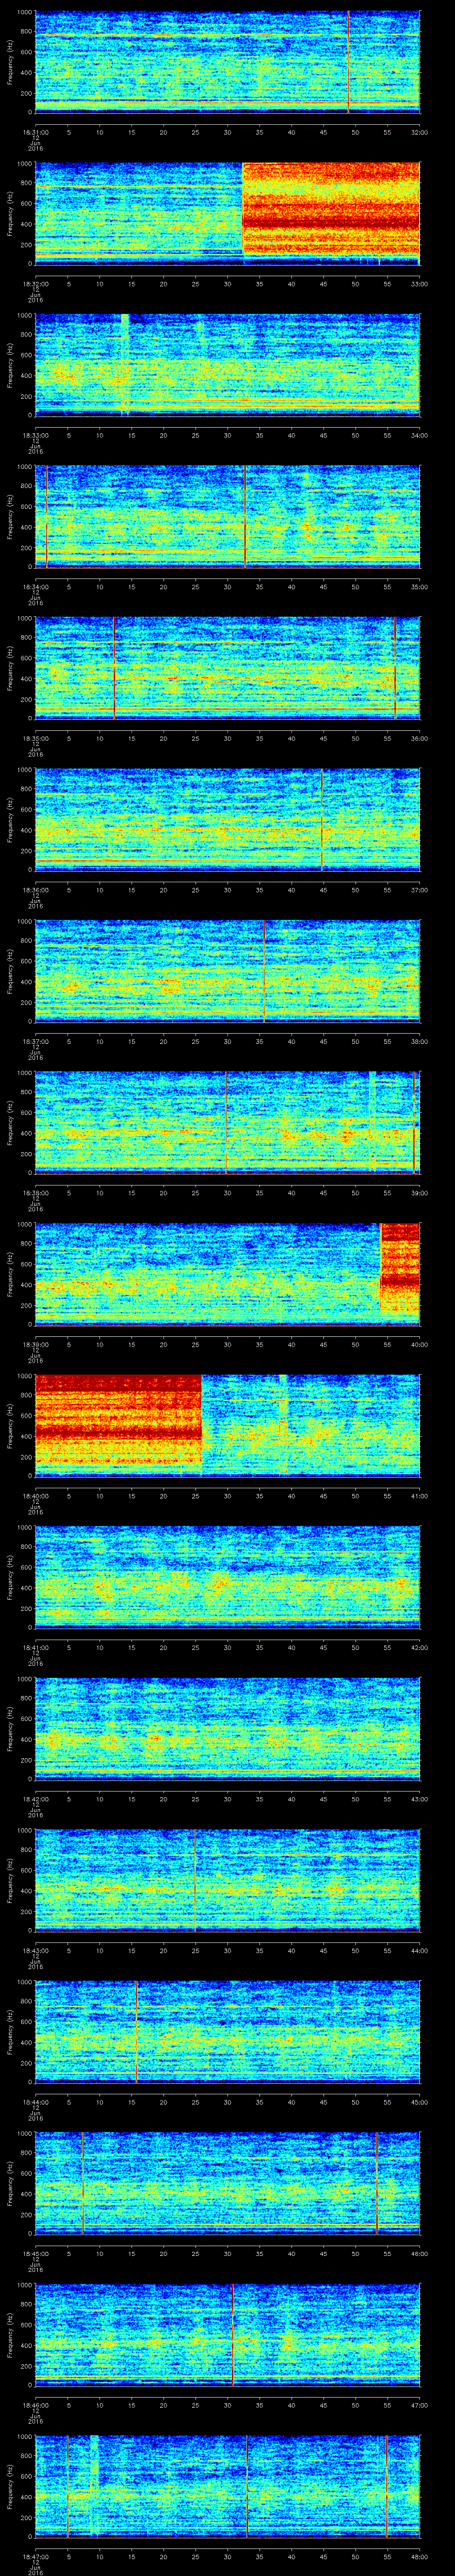The image size is (455, 2576).
Task: Click the 33:00 end label under the 18:32:00 panel
Action: 419,284
